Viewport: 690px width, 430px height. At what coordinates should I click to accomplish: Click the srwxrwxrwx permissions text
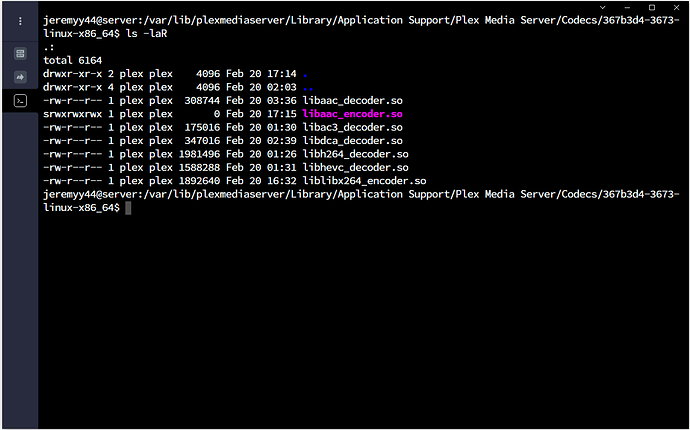tap(73, 114)
